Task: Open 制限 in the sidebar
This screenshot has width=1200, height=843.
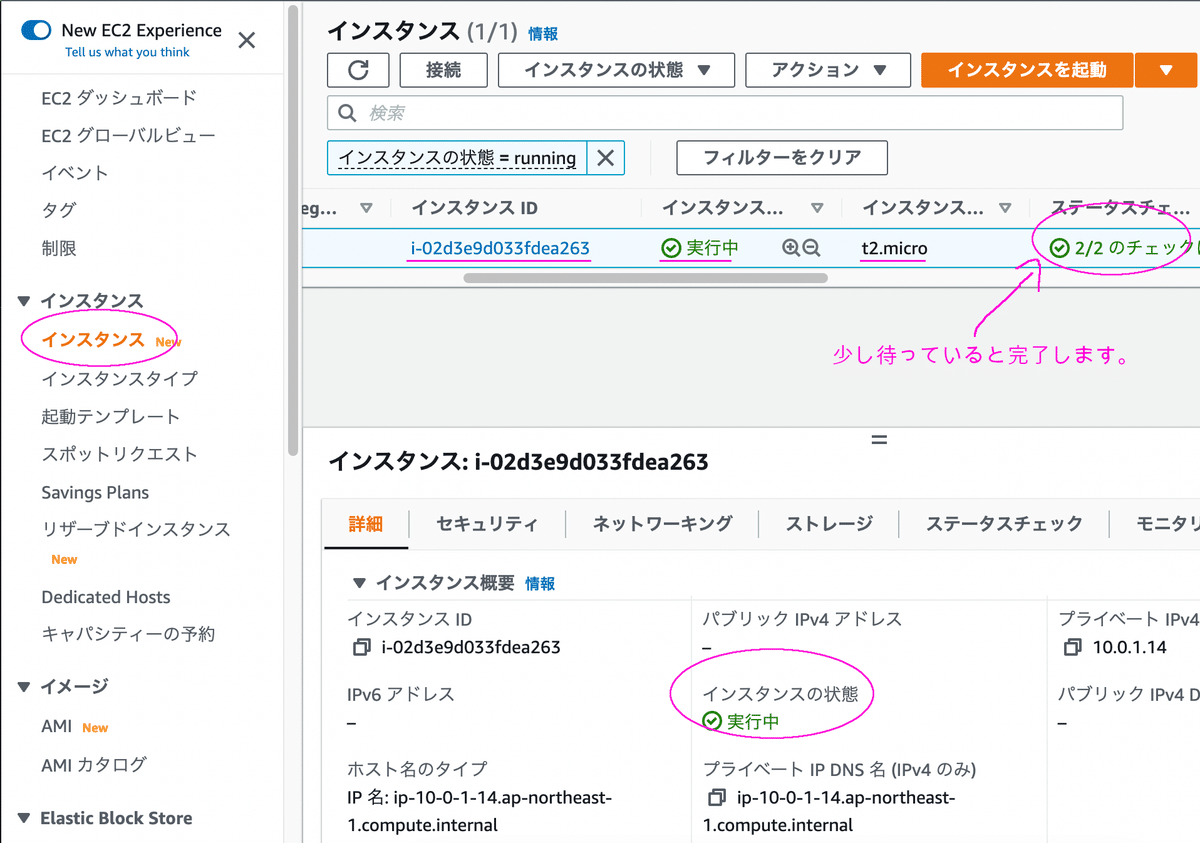Action: click(58, 248)
